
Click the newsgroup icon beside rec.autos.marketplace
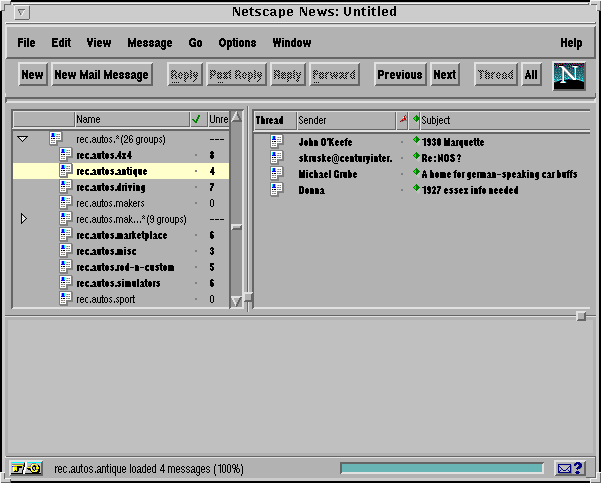coord(66,235)
